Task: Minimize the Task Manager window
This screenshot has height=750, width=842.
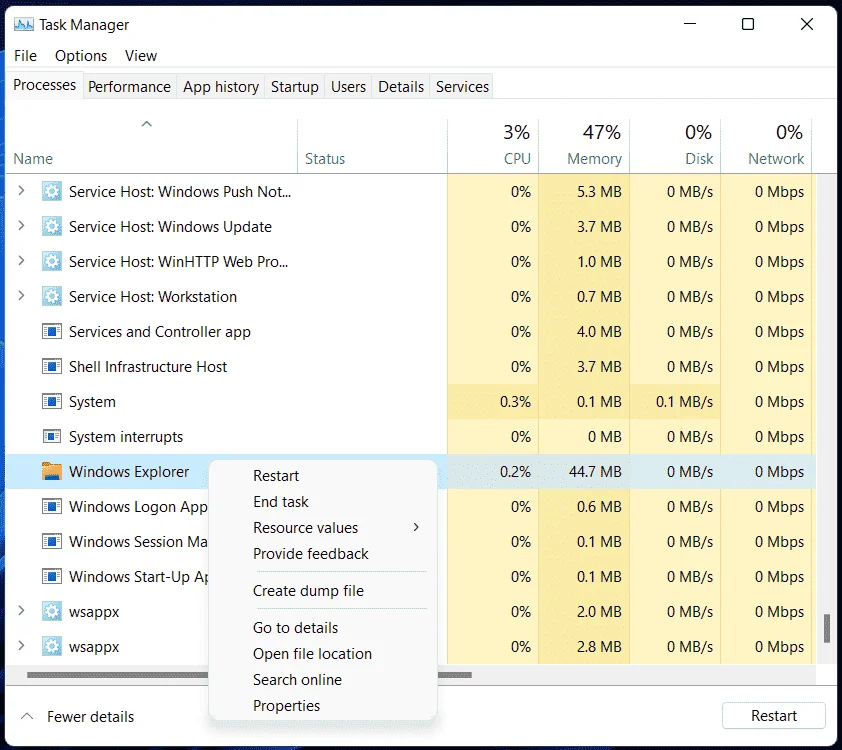Action: pyautogui.click(x=690, y=24)
